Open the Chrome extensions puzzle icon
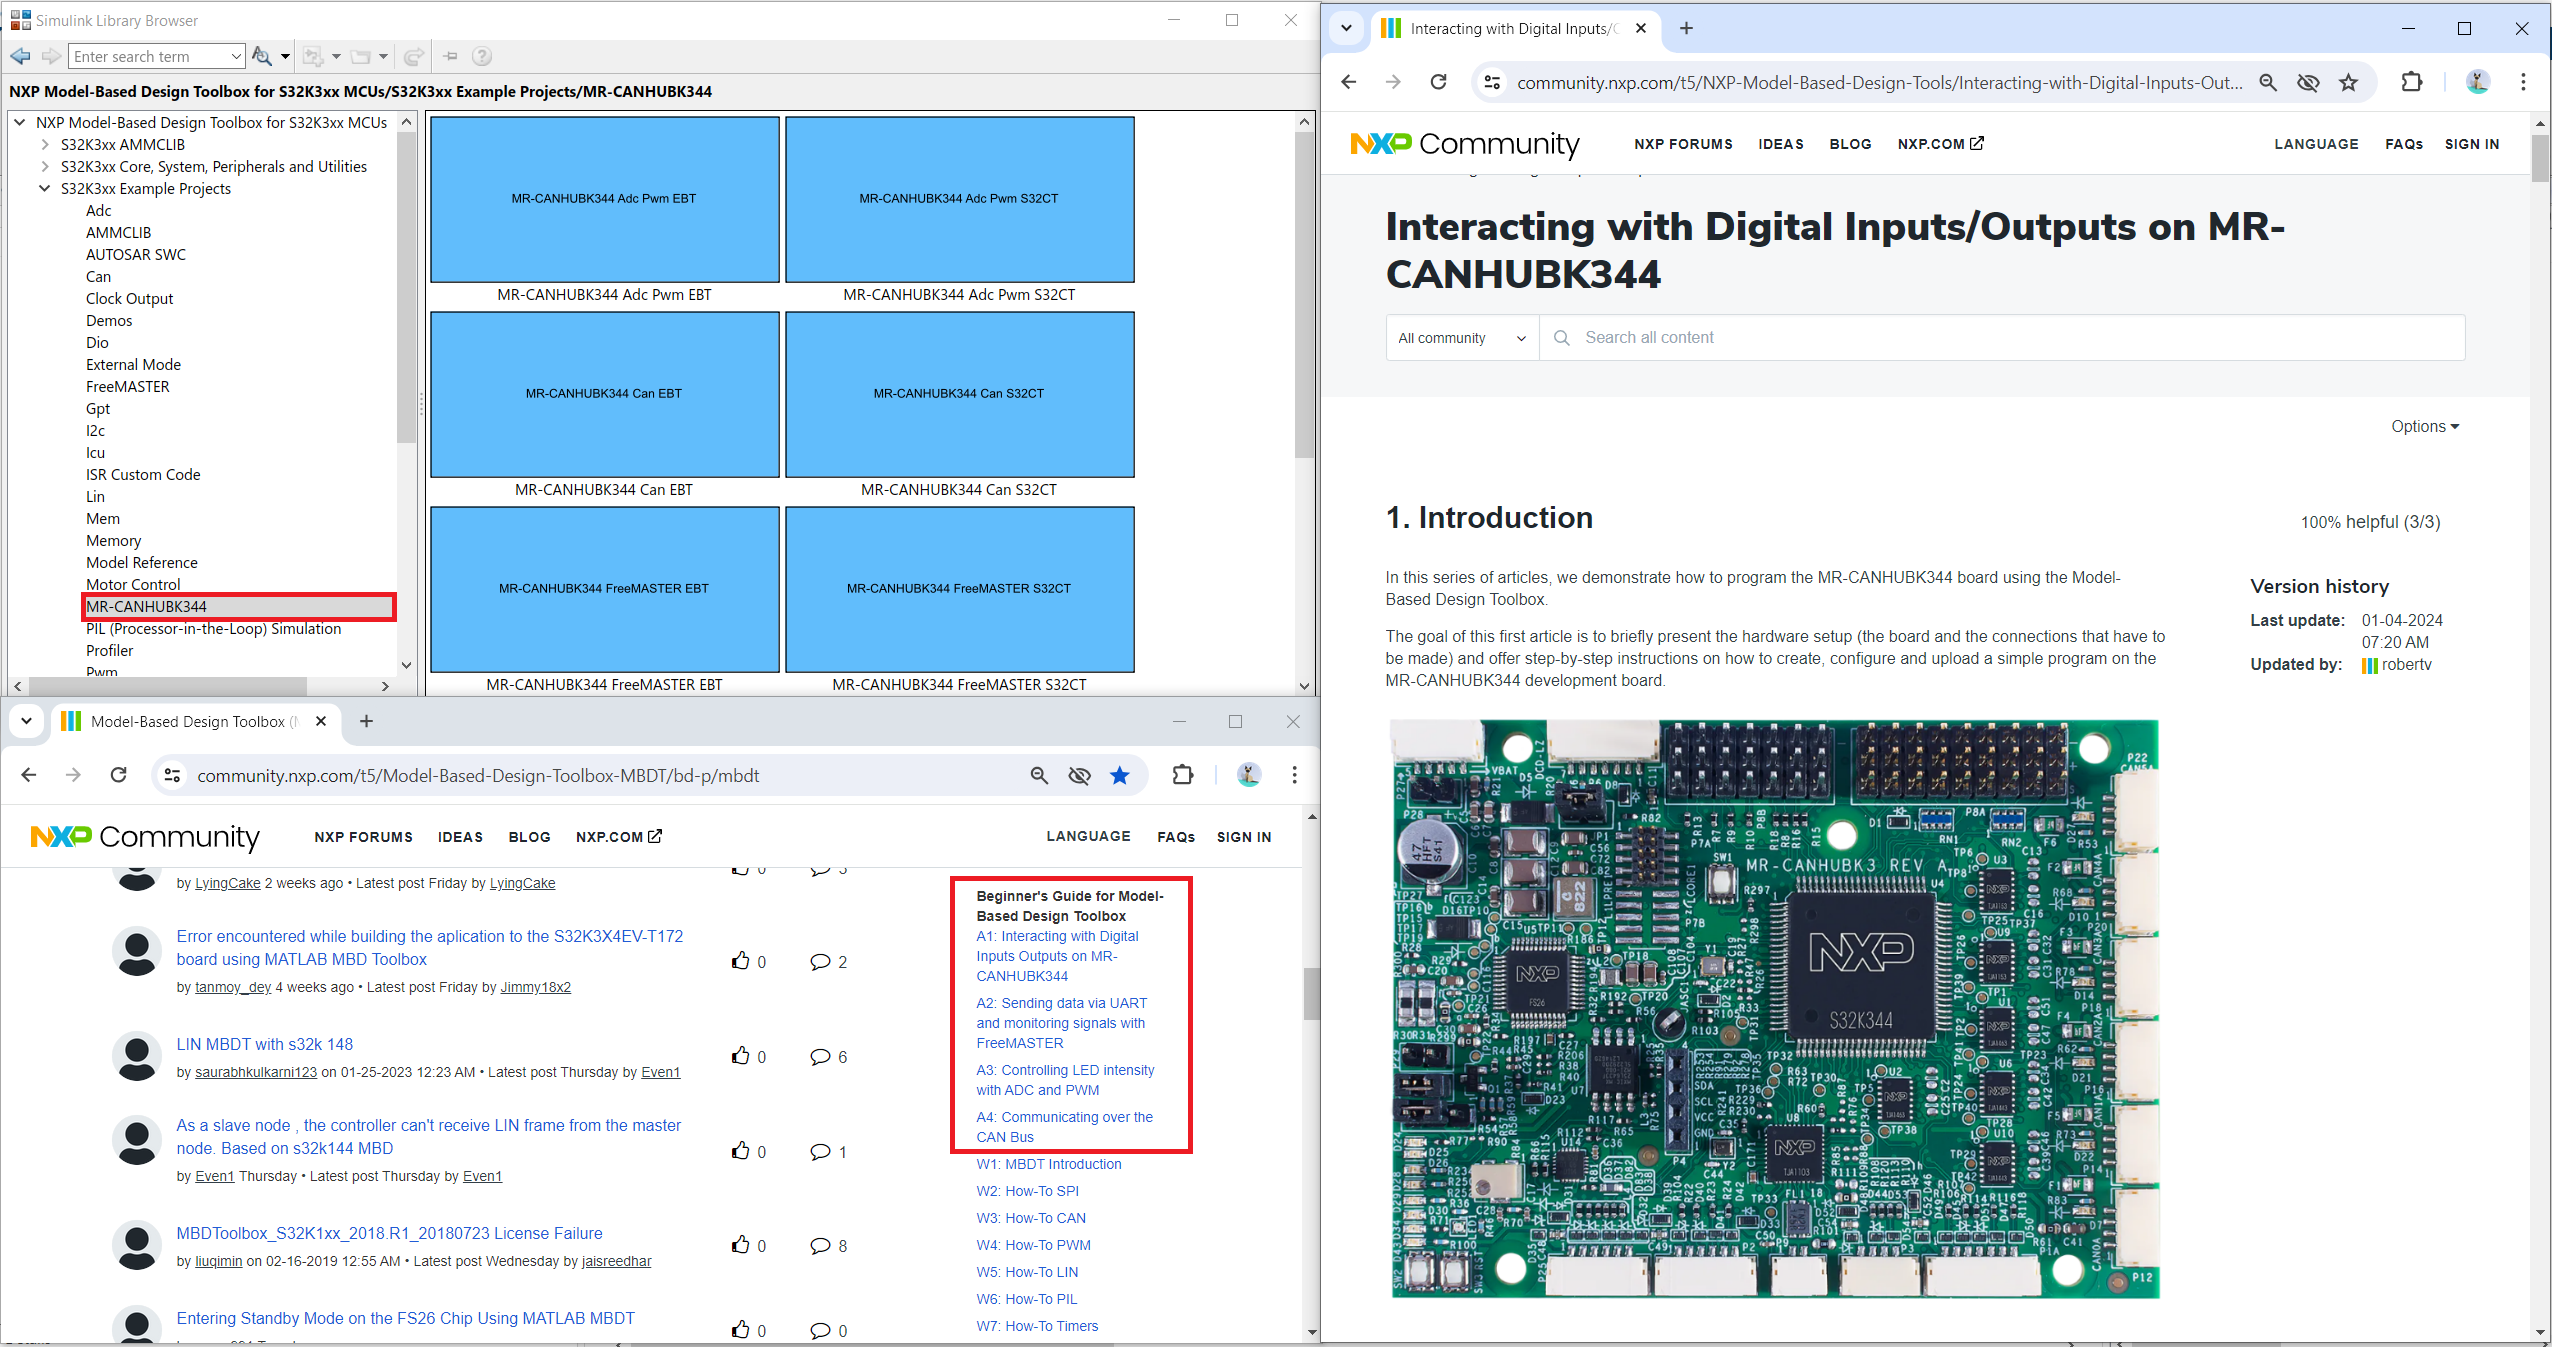The width and height of the screenshot is (2552, 1347). point(2411,82)
